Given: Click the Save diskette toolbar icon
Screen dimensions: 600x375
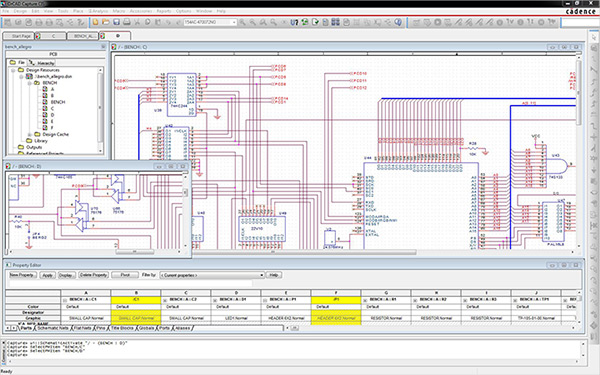Looking at the screenshot, I should pyautogui.click(x=116, y=22).
